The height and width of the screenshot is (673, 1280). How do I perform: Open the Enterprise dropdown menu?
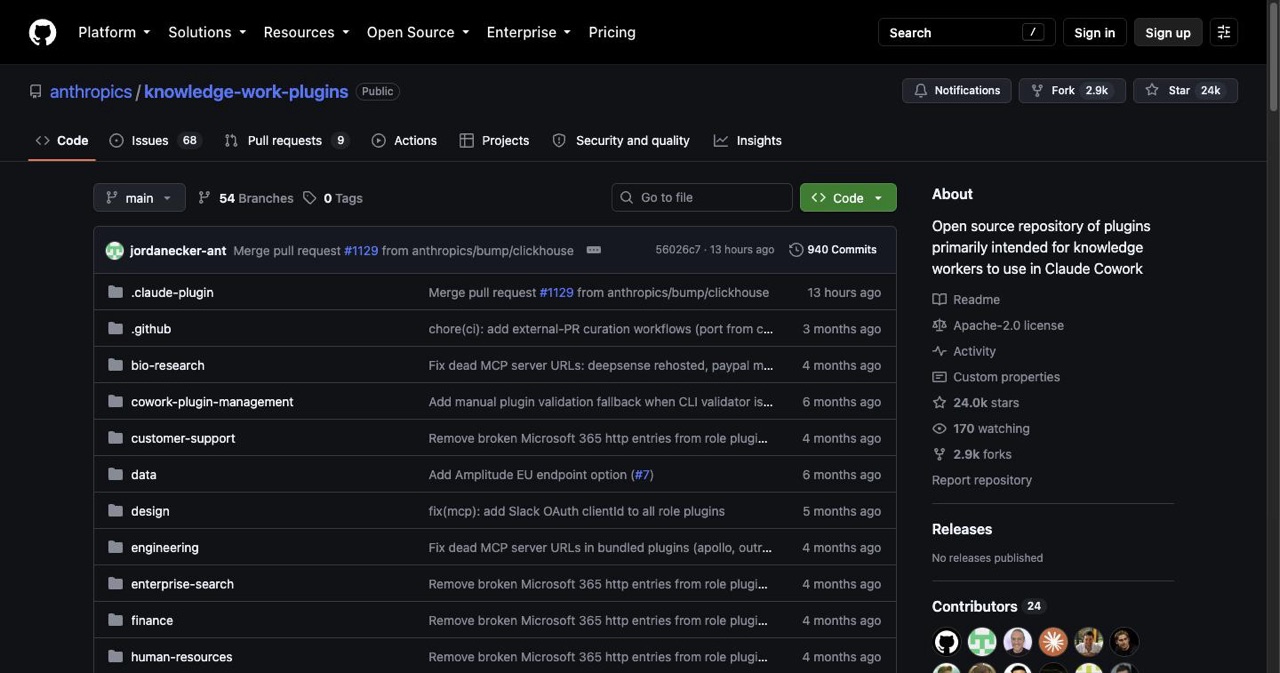point(529,32)
